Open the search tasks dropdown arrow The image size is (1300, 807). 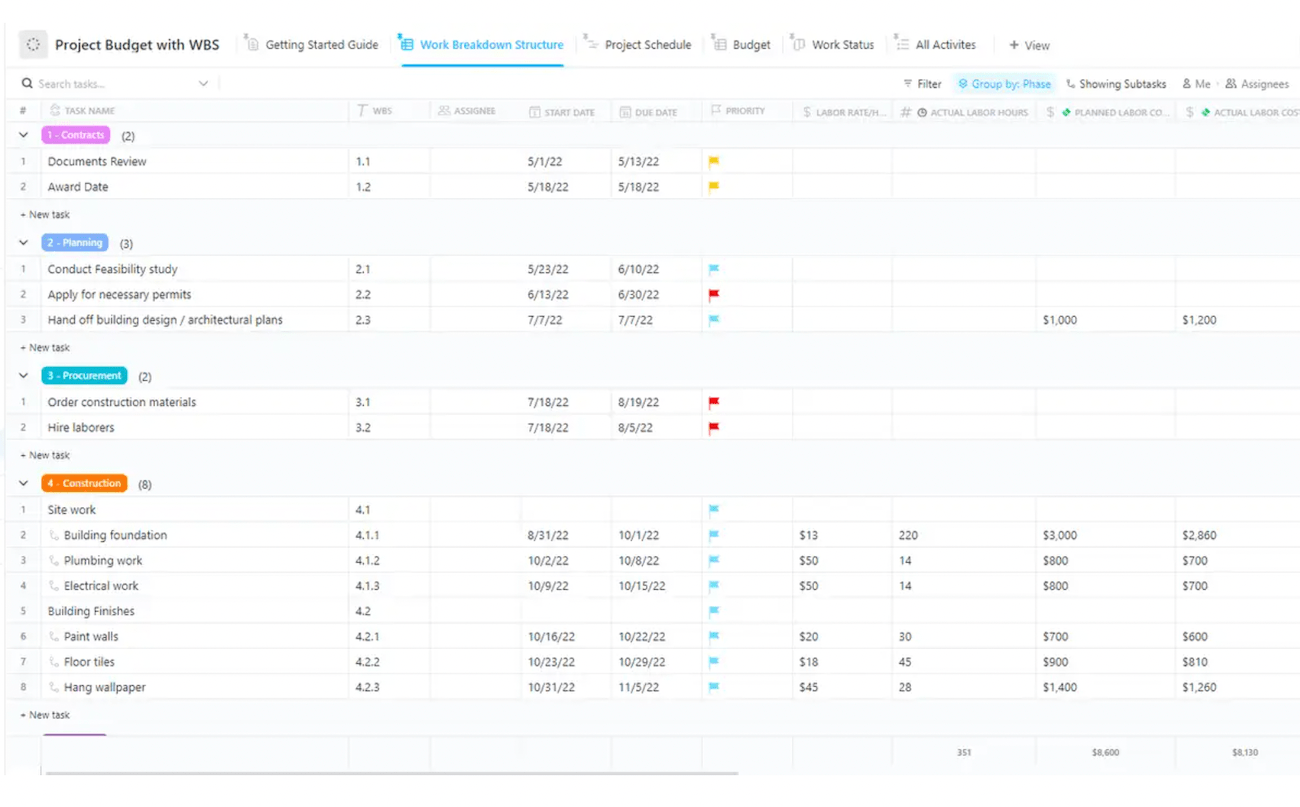[203, 84]
